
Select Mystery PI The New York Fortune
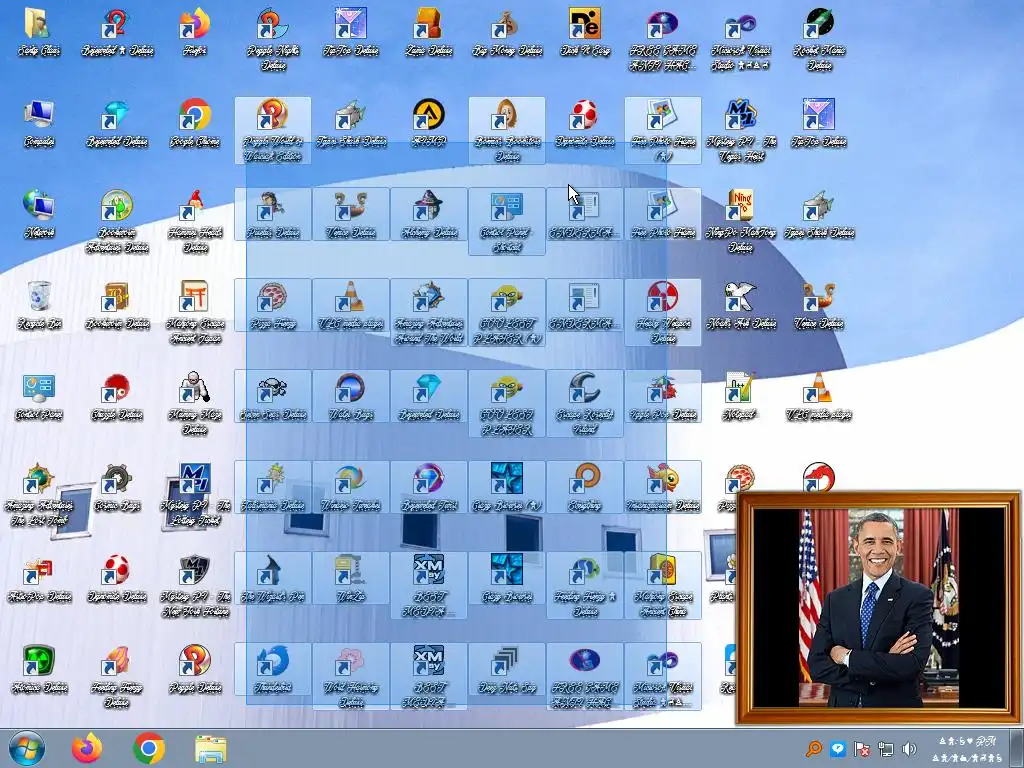(195, 585)
